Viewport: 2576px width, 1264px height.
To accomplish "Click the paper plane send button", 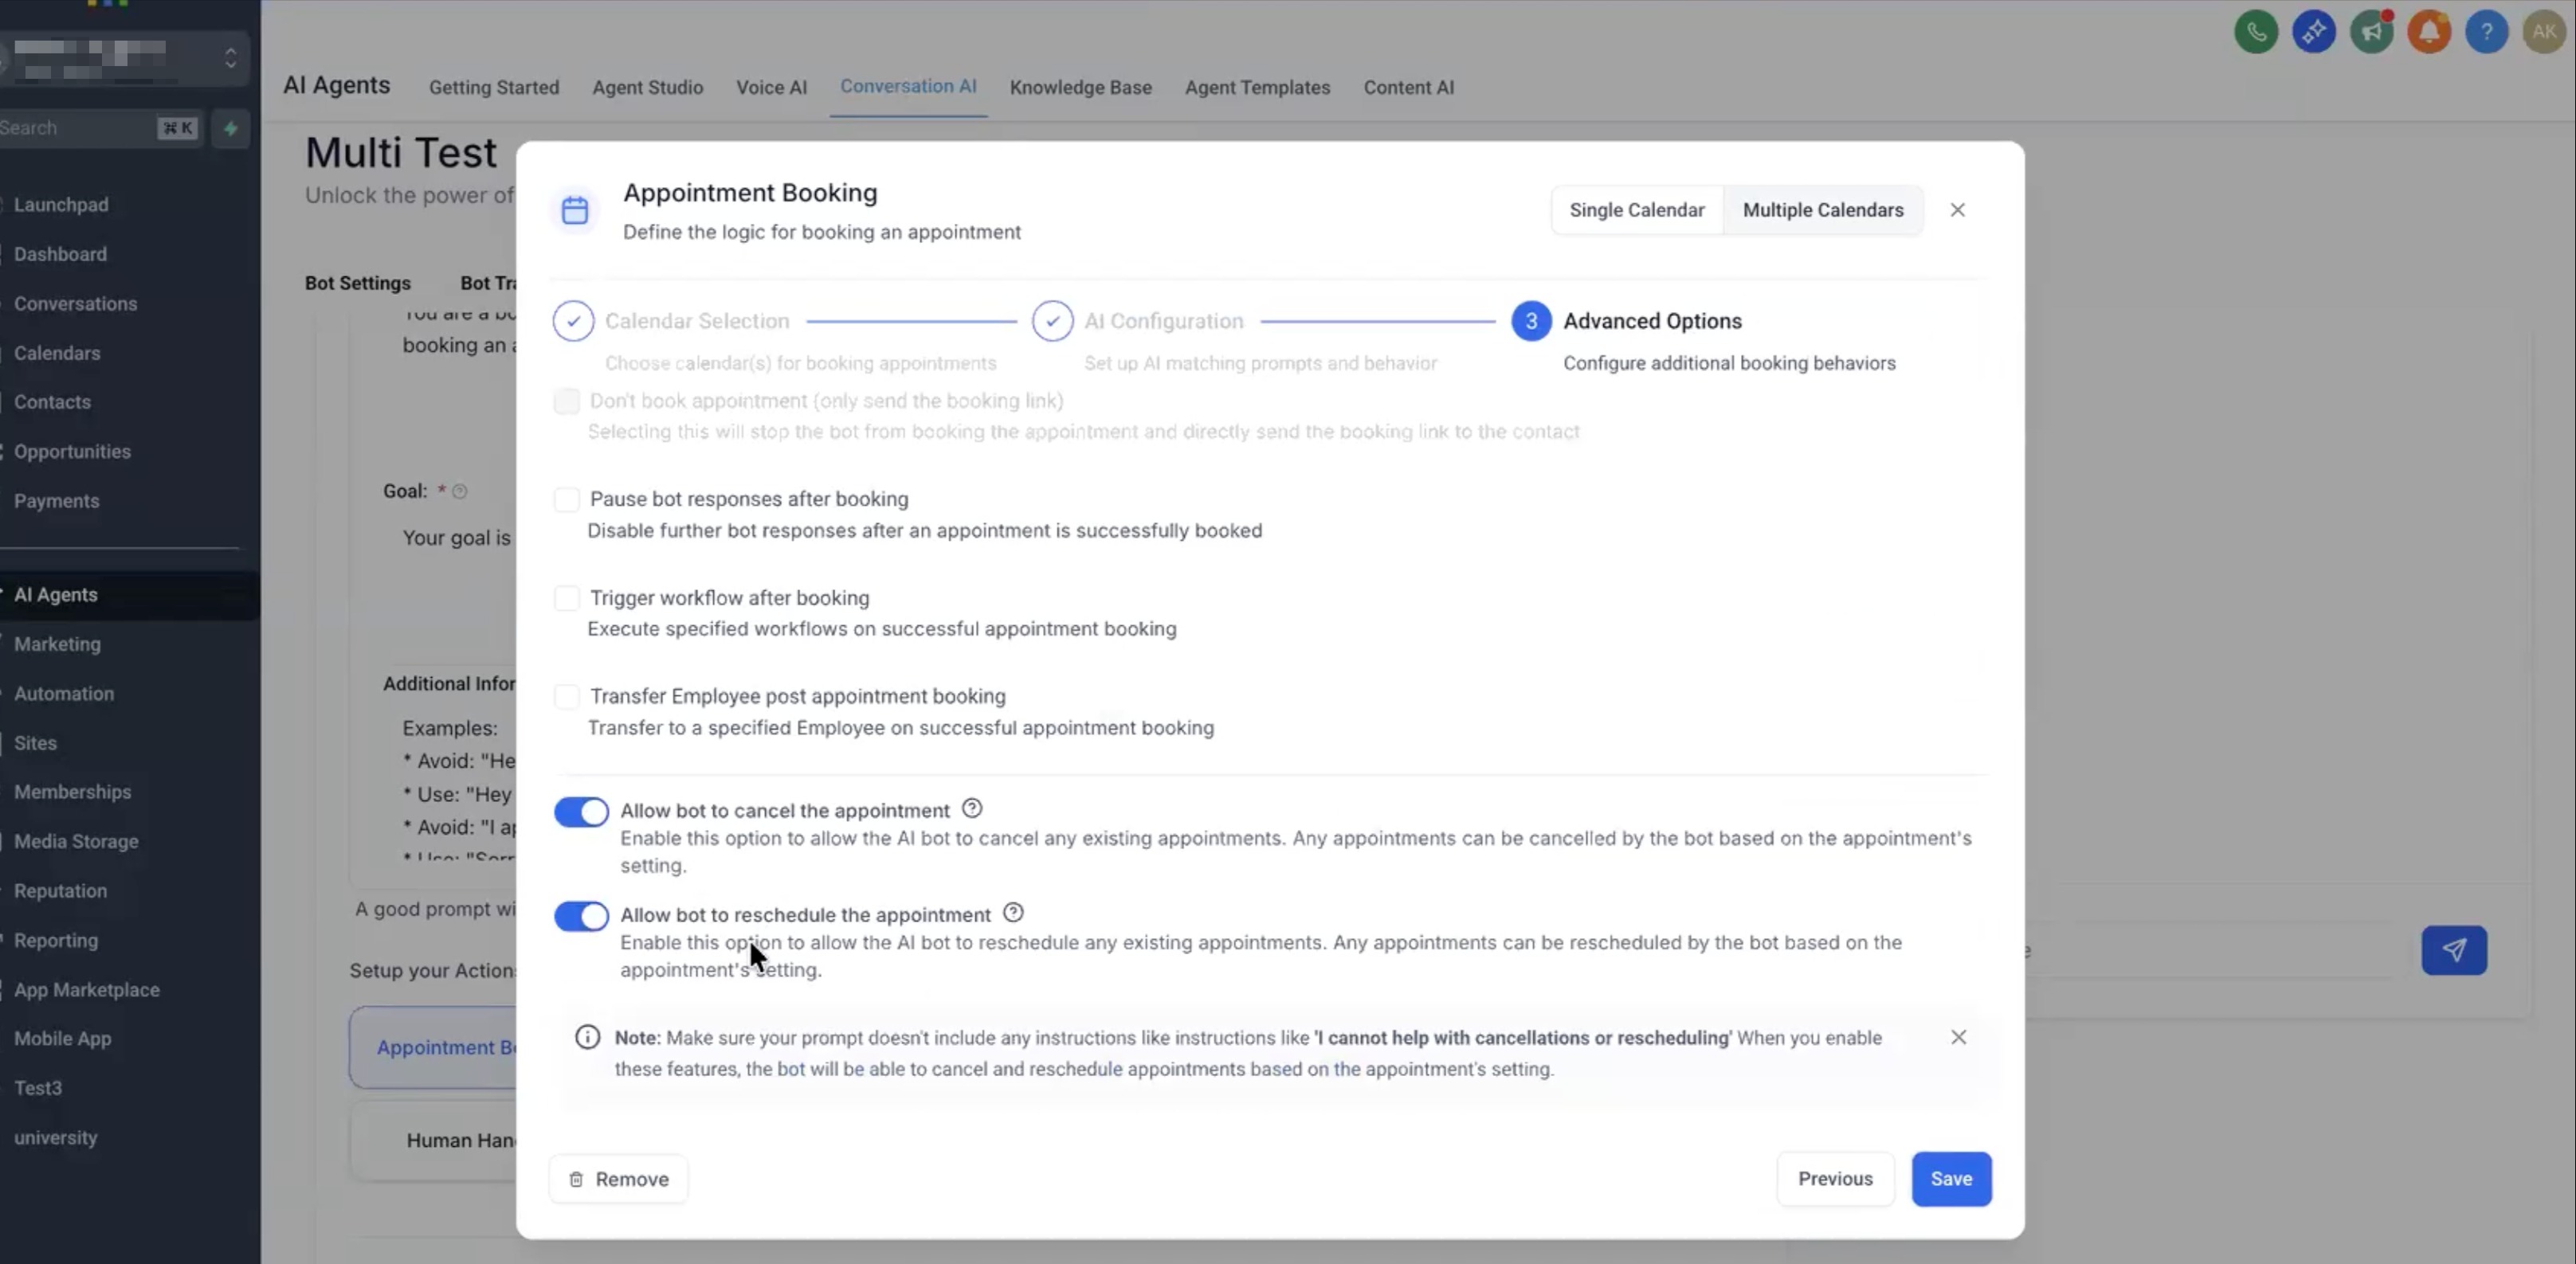I will 2453,950.
